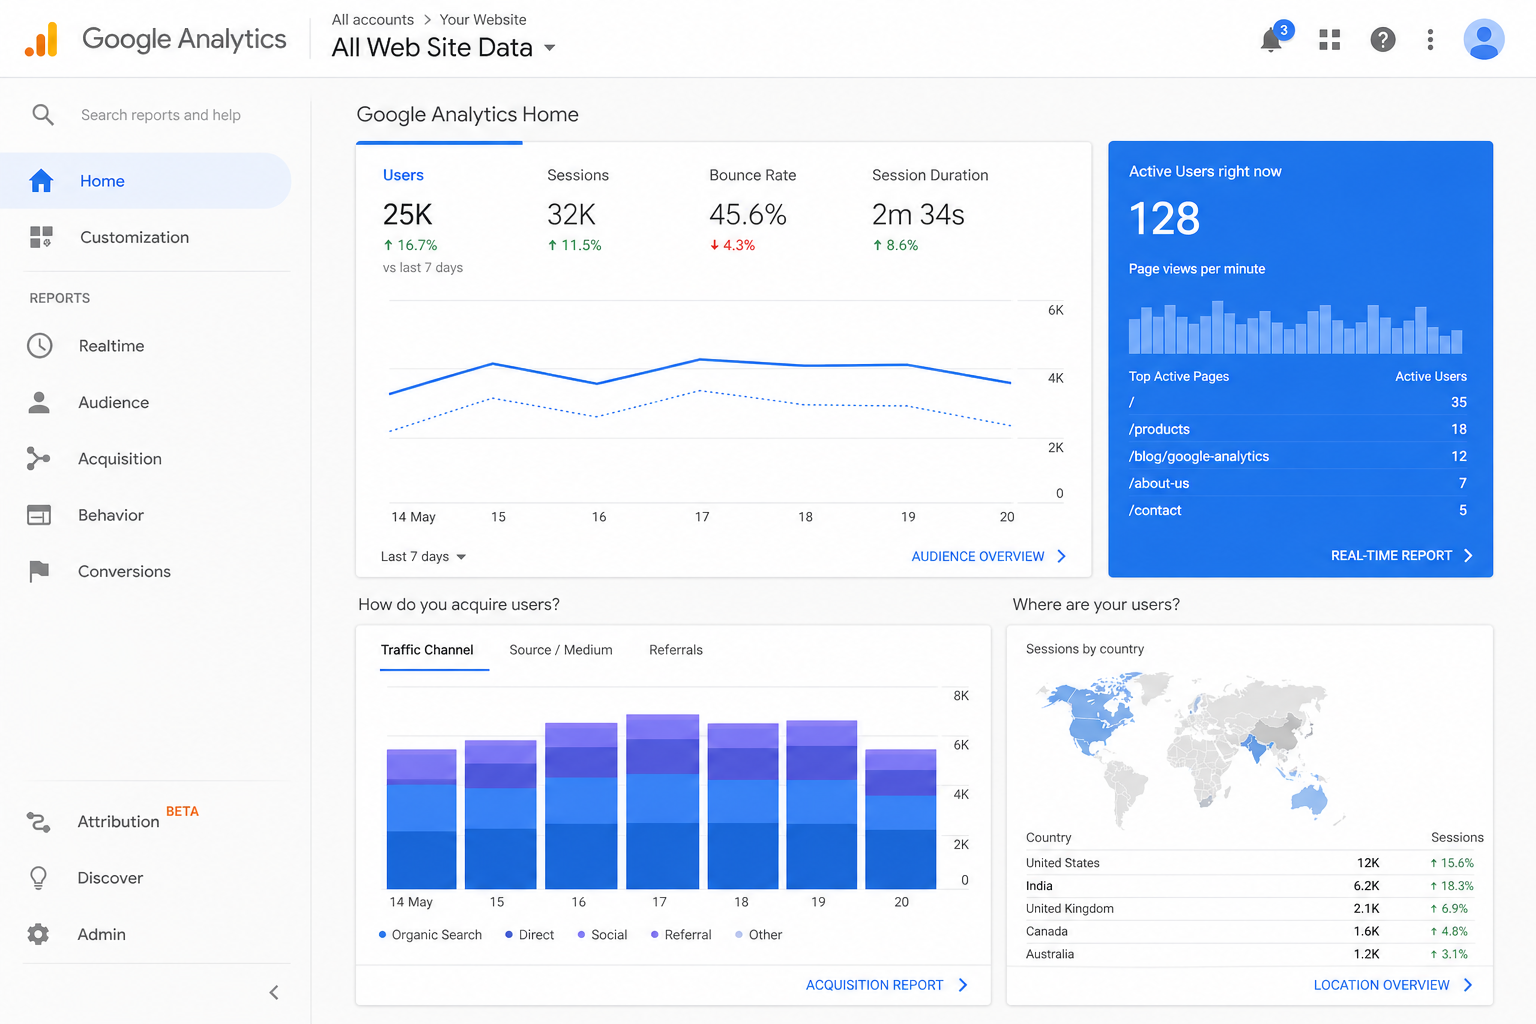Click the Acquisition branching icon
This screenshot has height=1024, width=1536.
tap(38, 459)
